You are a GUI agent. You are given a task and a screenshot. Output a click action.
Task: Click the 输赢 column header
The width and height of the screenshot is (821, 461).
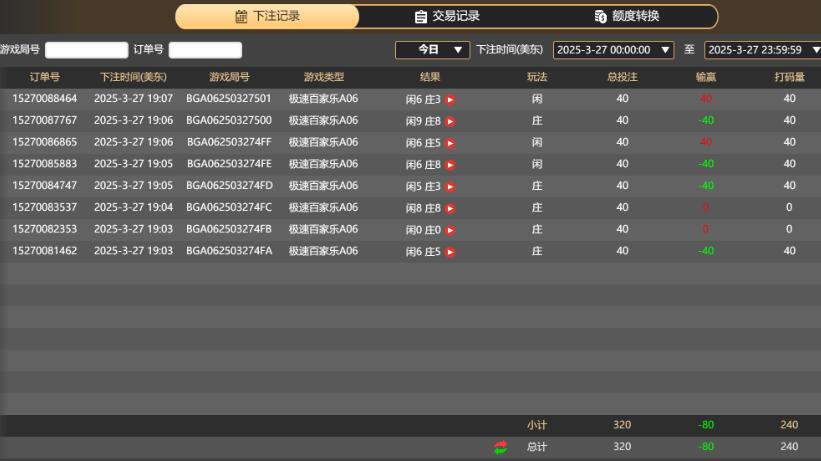coord(706,77)
